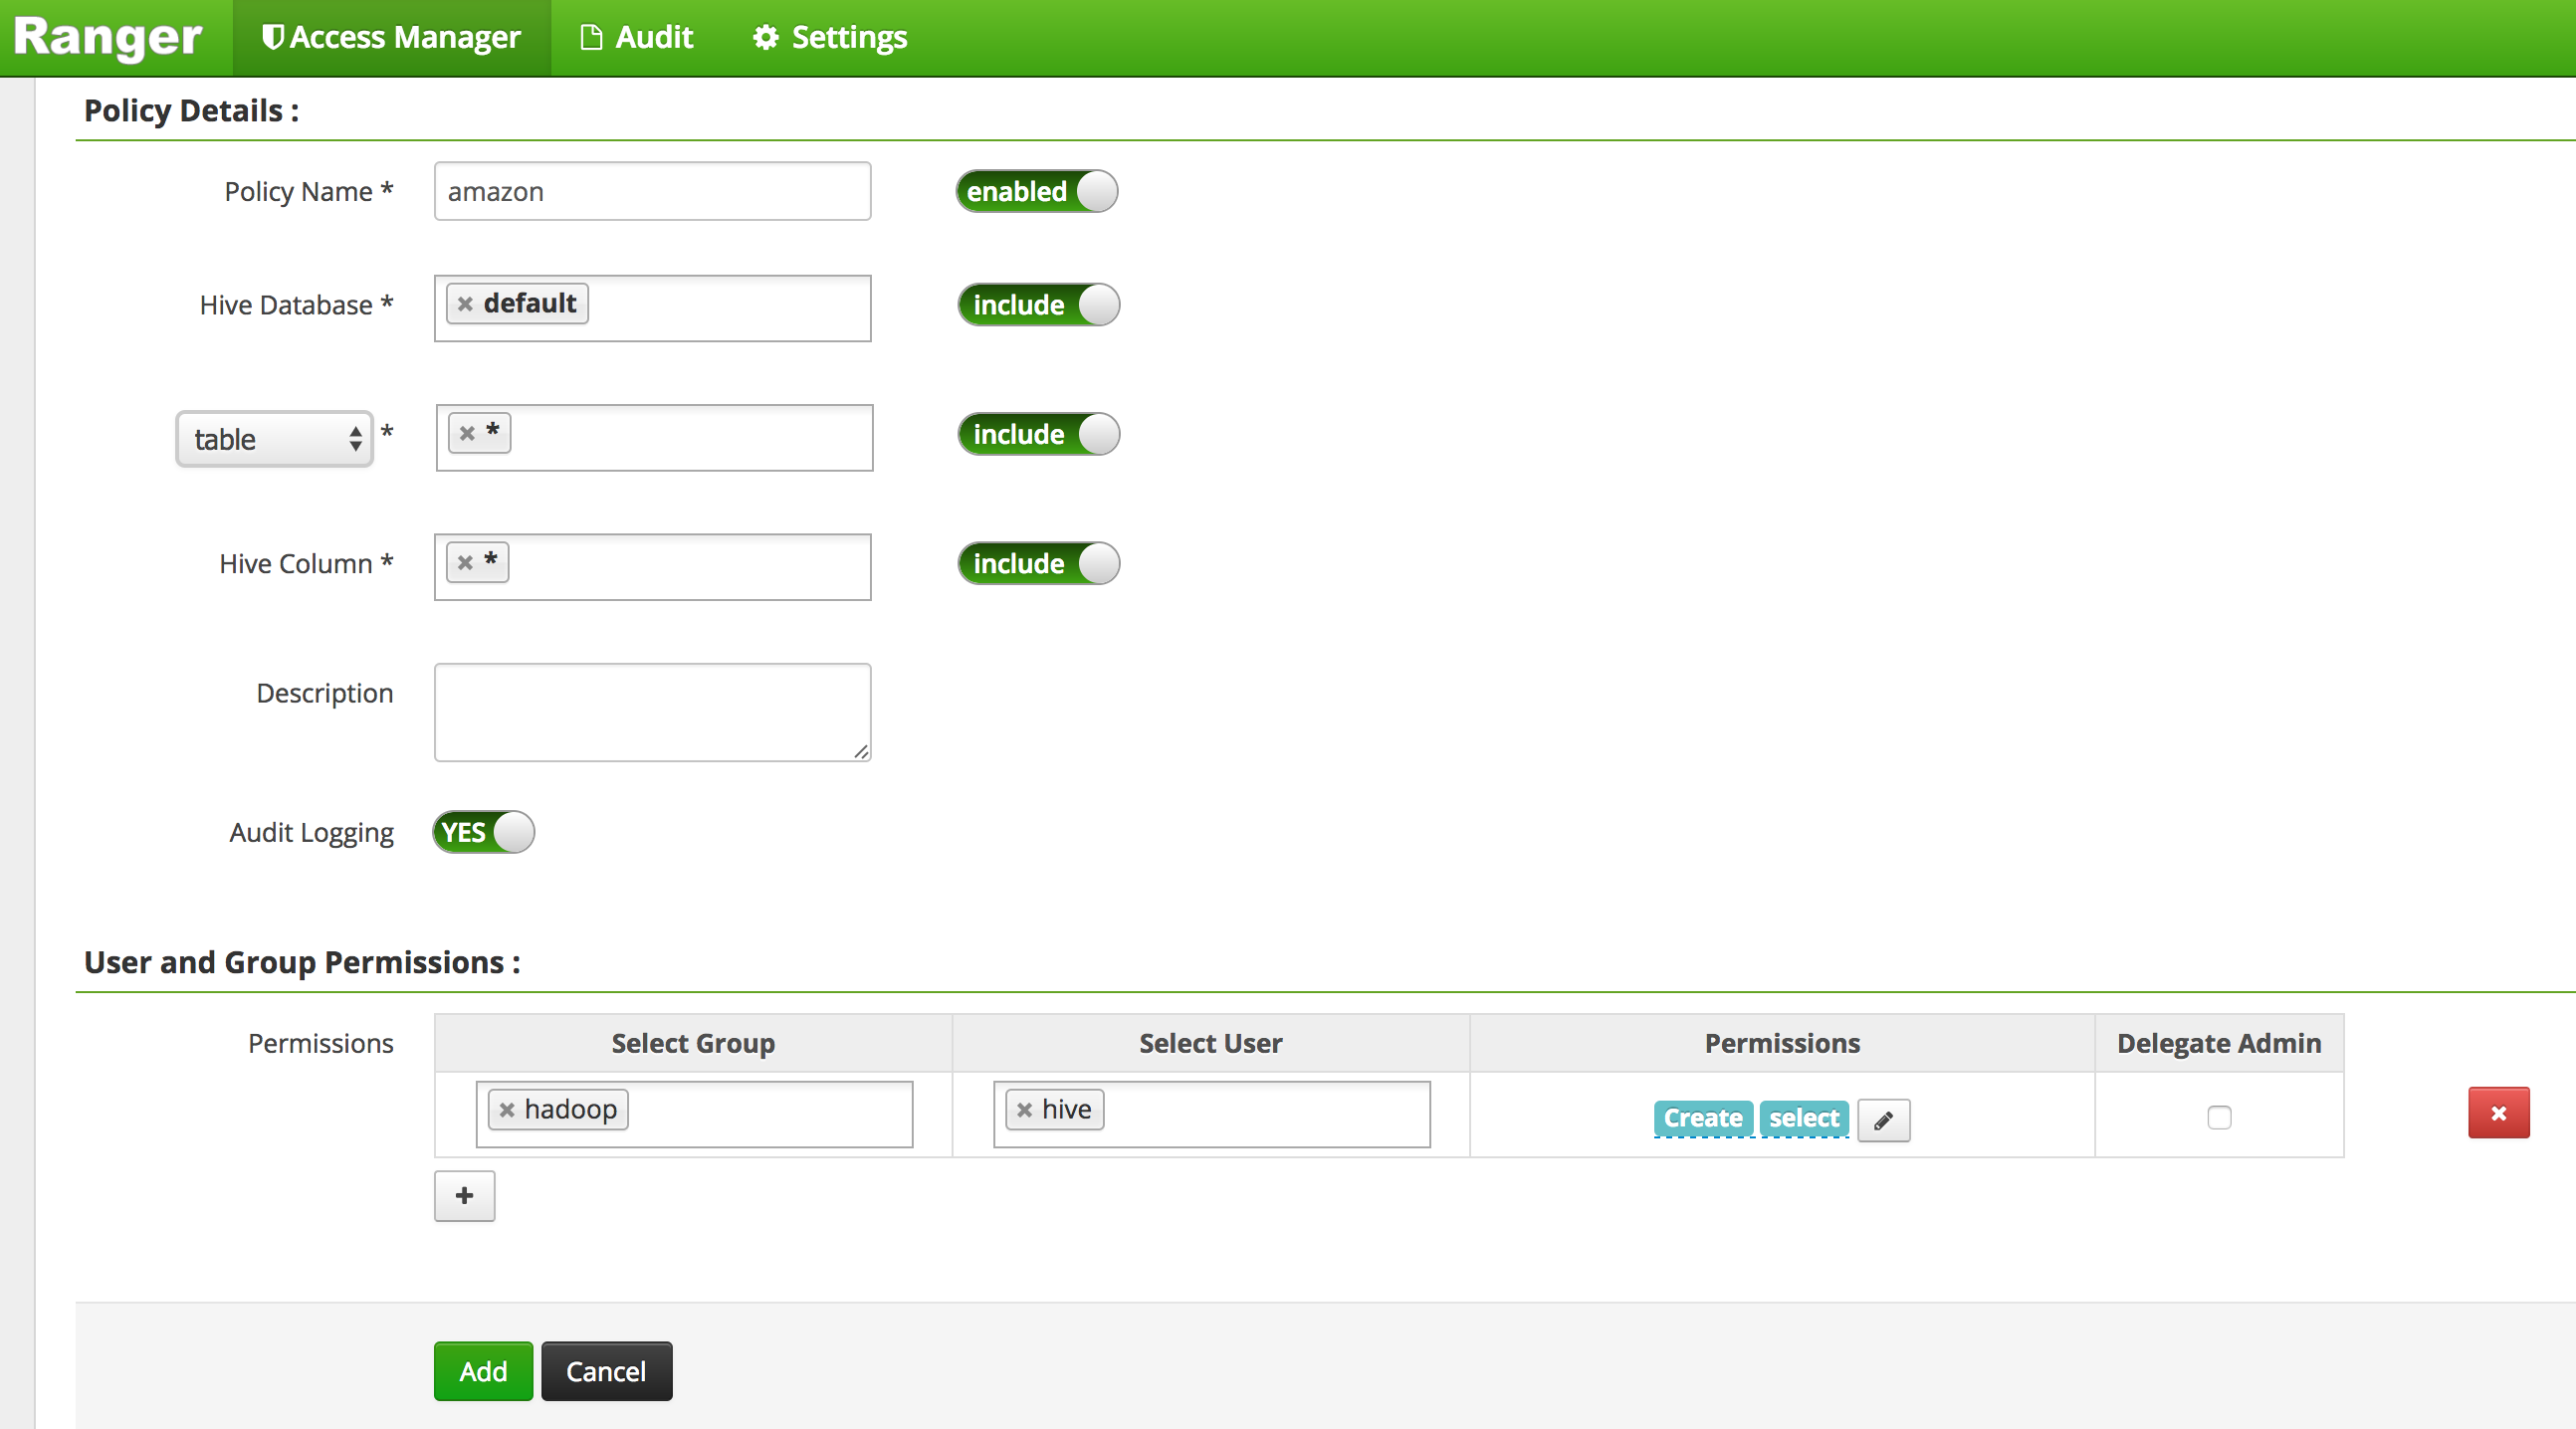Open the table resource type dropdown
Viewport: 2576px width, 1429px height.
coord(274,439)
